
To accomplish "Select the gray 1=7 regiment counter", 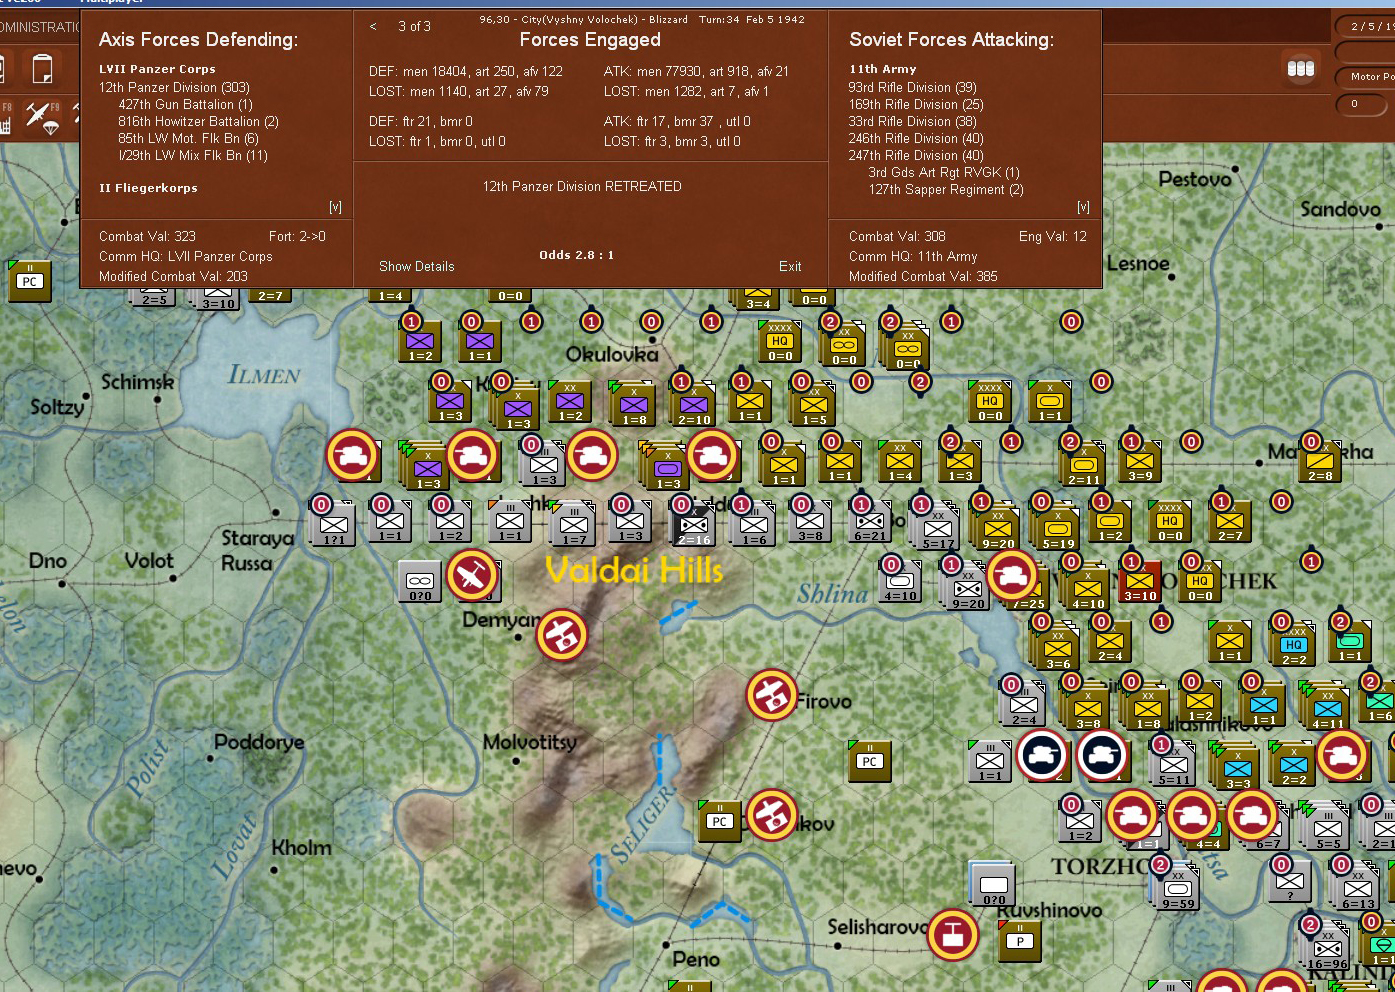I will (x=574, y=525).
